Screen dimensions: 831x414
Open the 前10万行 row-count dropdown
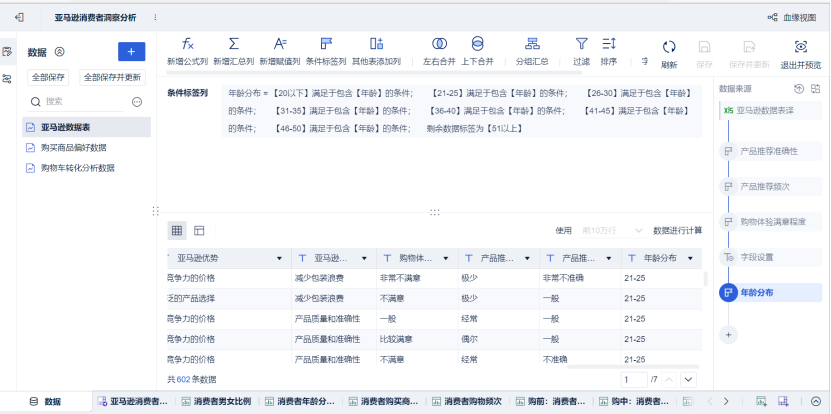tap(612, 231)
